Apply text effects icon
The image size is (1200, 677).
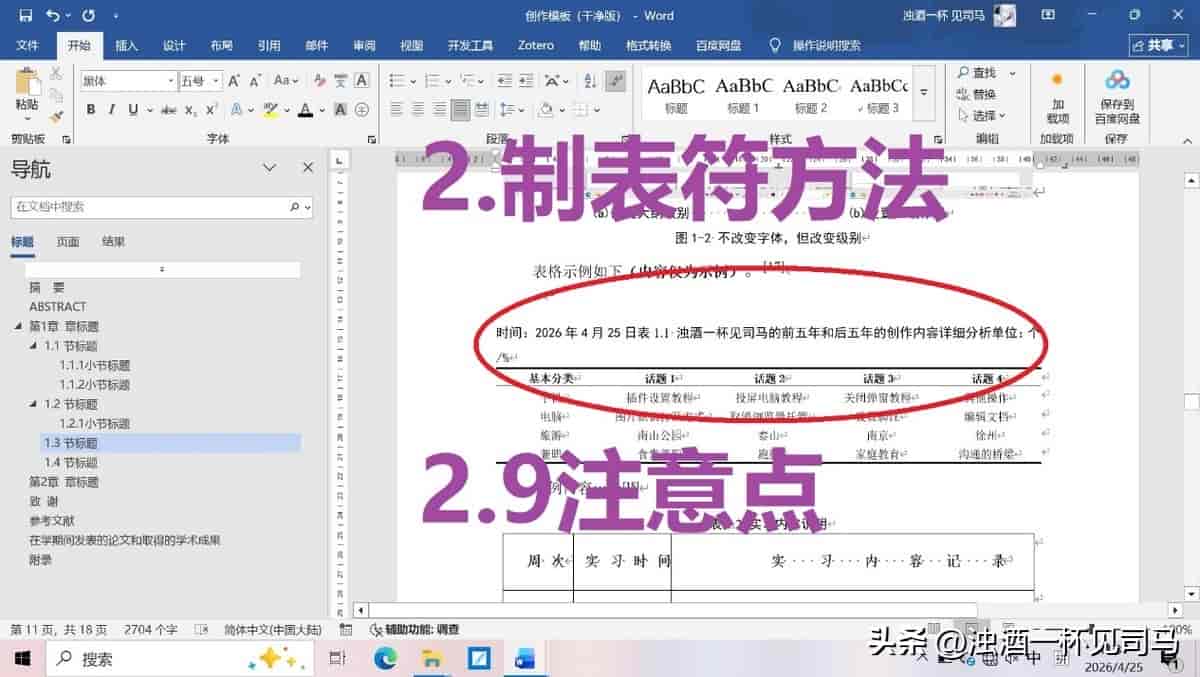pos(237,109)
